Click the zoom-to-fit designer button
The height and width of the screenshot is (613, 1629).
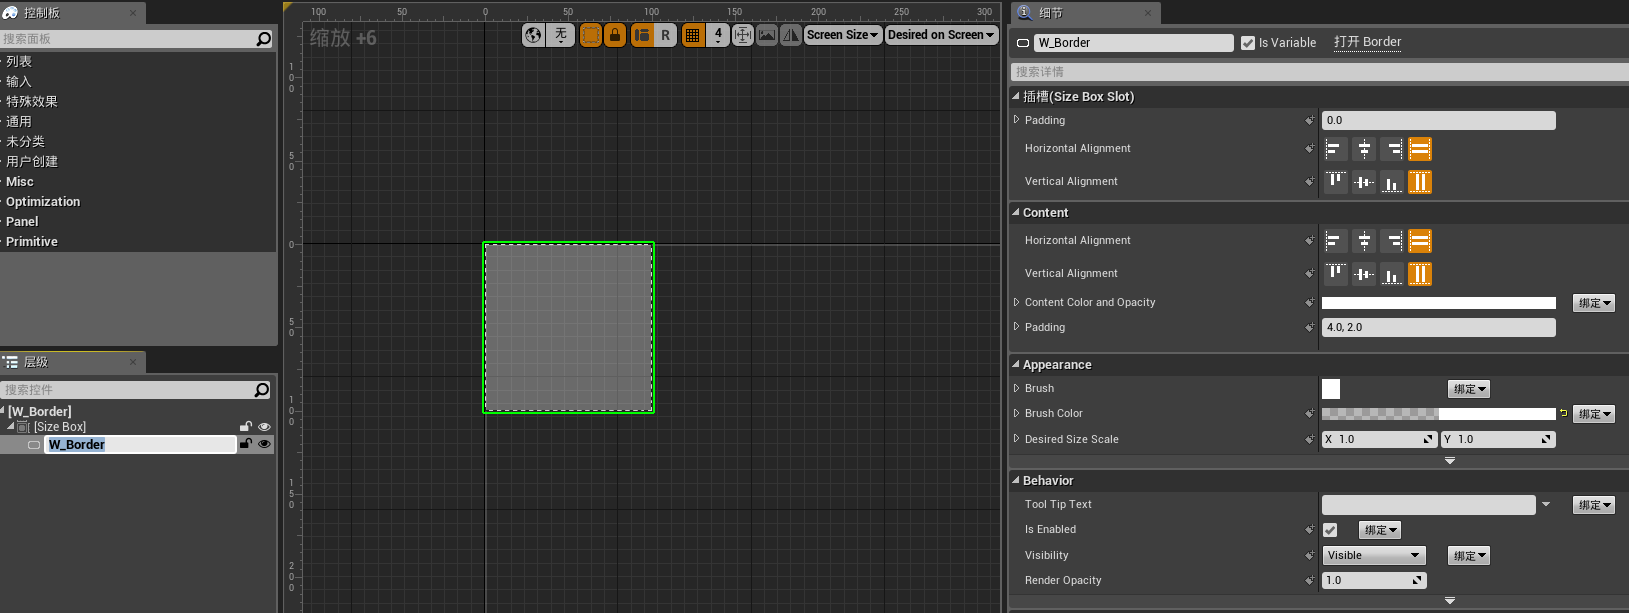(x=743, y=35)
